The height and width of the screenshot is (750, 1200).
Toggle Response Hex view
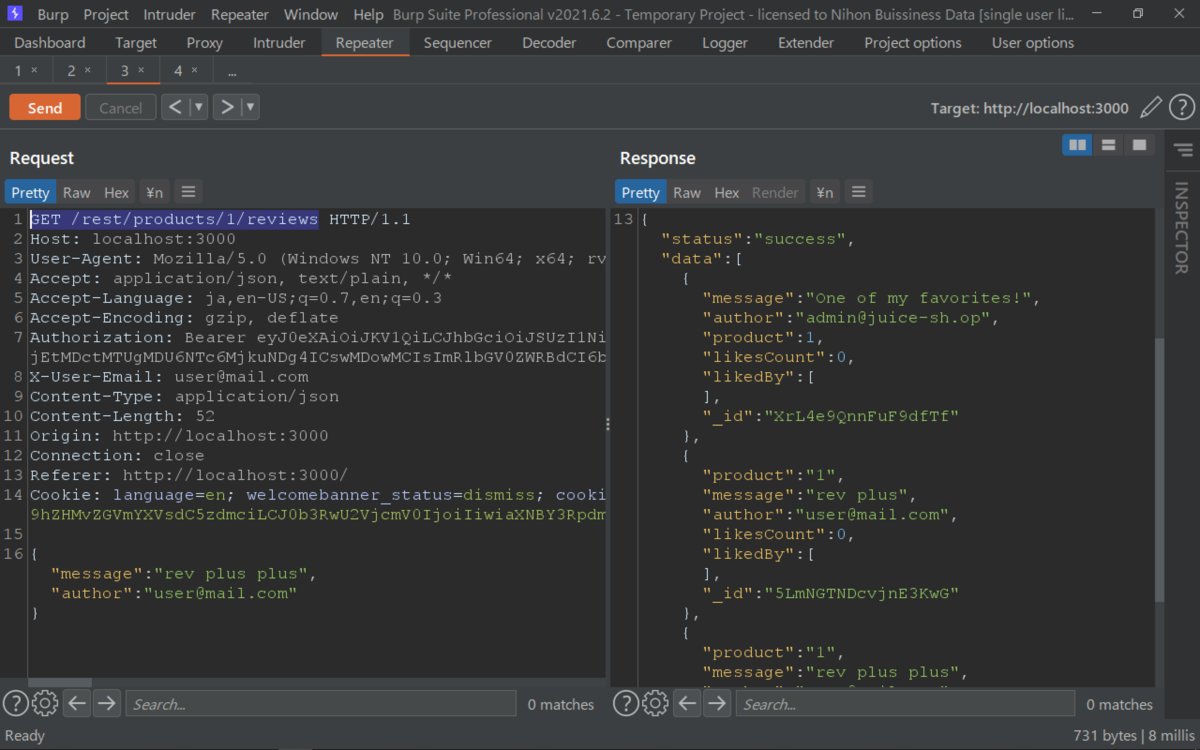tap(727, 192)
